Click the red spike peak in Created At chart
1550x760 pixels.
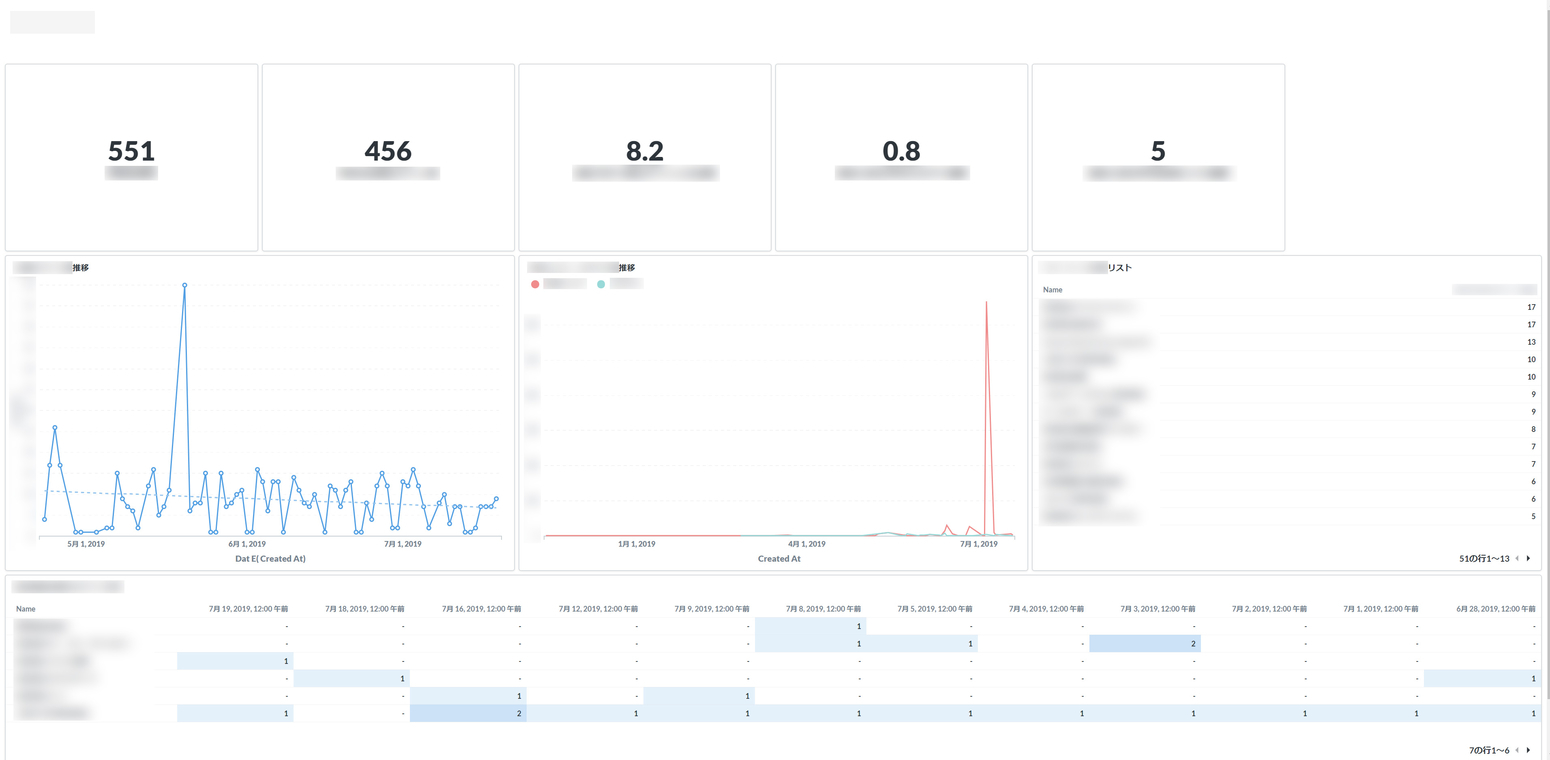[986, 302]
